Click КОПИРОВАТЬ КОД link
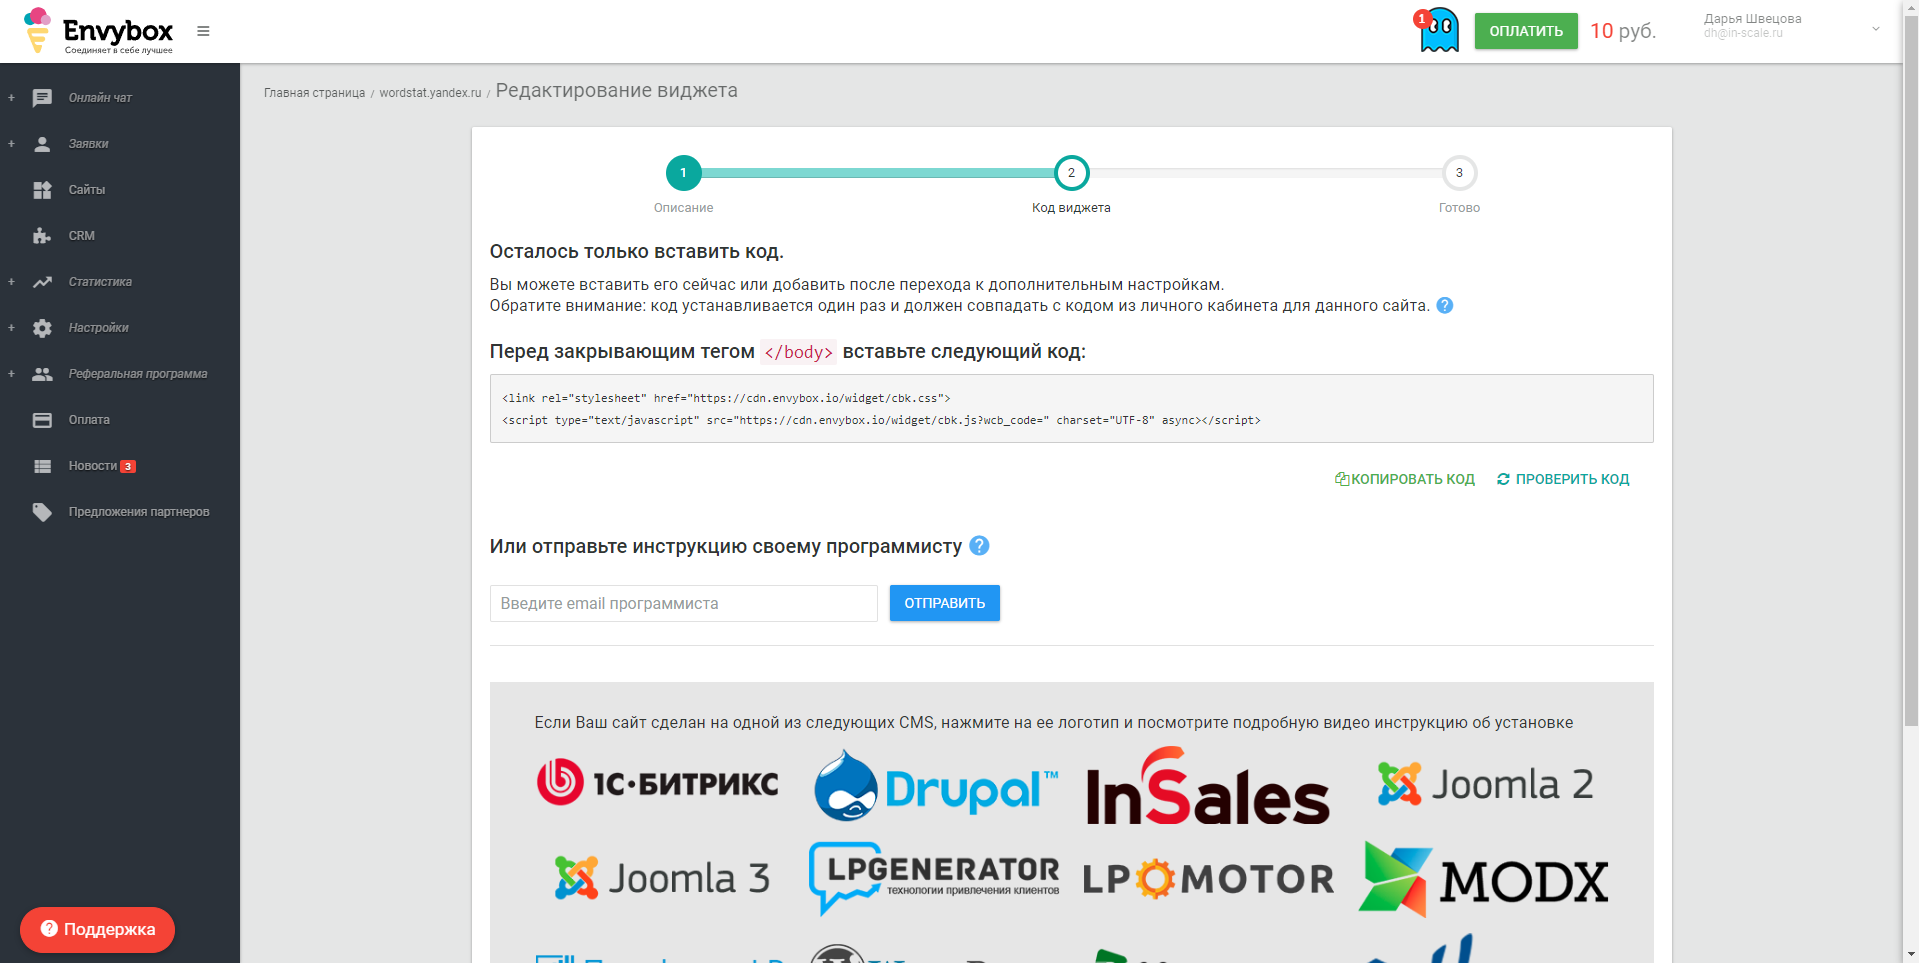Viewport: 1919px width, 963px height. (x=1405, y=479)
